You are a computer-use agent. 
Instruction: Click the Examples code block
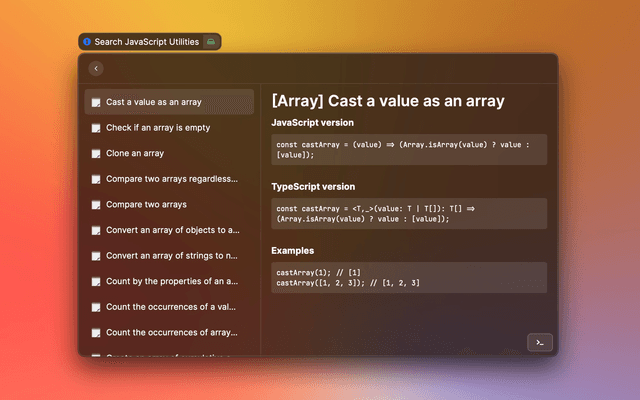[x=409, y=277]
